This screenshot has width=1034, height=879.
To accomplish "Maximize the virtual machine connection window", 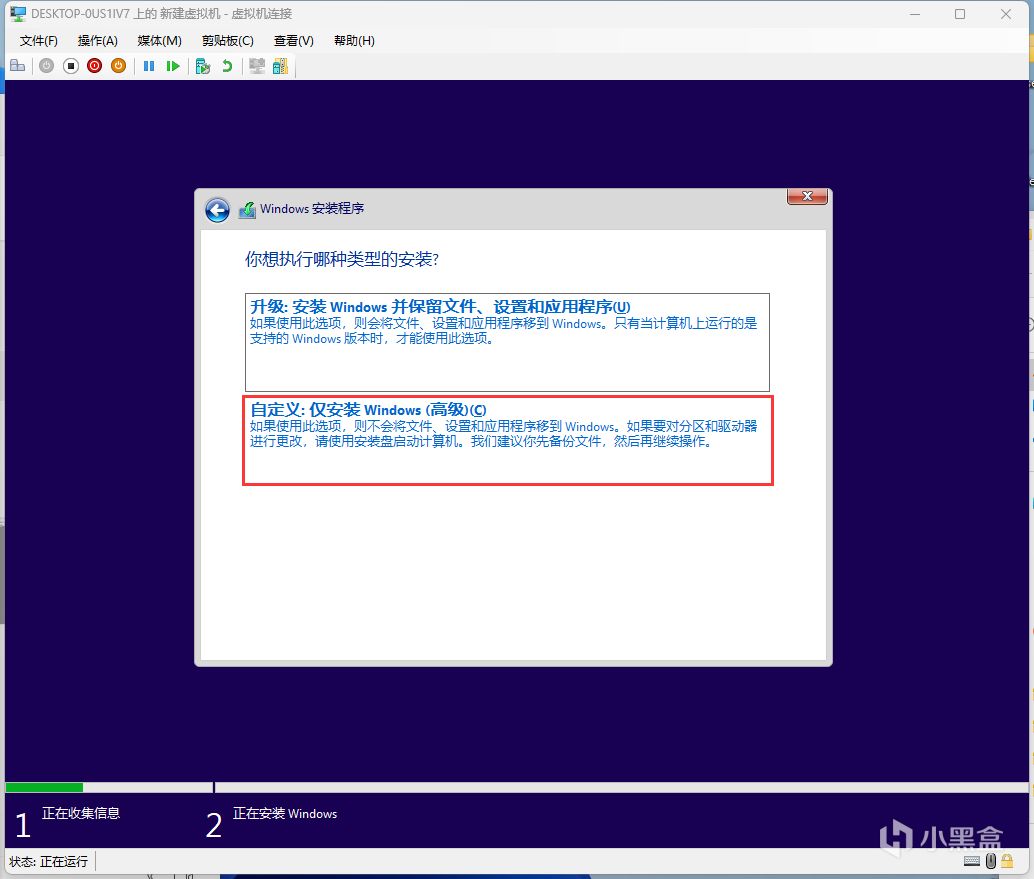I will (960, 14).
